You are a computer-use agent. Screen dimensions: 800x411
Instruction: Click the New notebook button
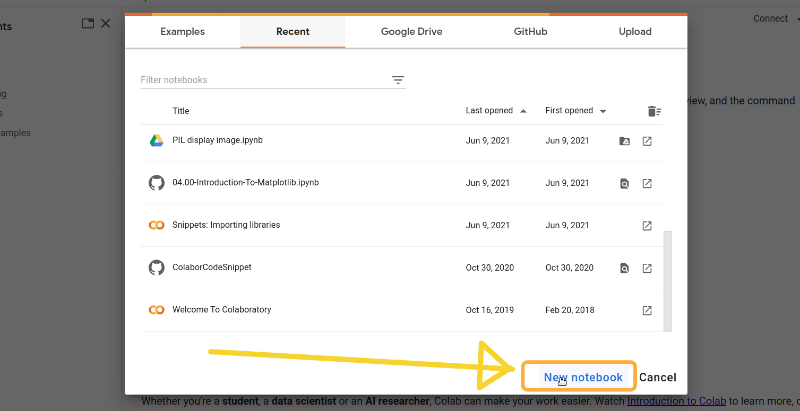click(x=583, y=377)
